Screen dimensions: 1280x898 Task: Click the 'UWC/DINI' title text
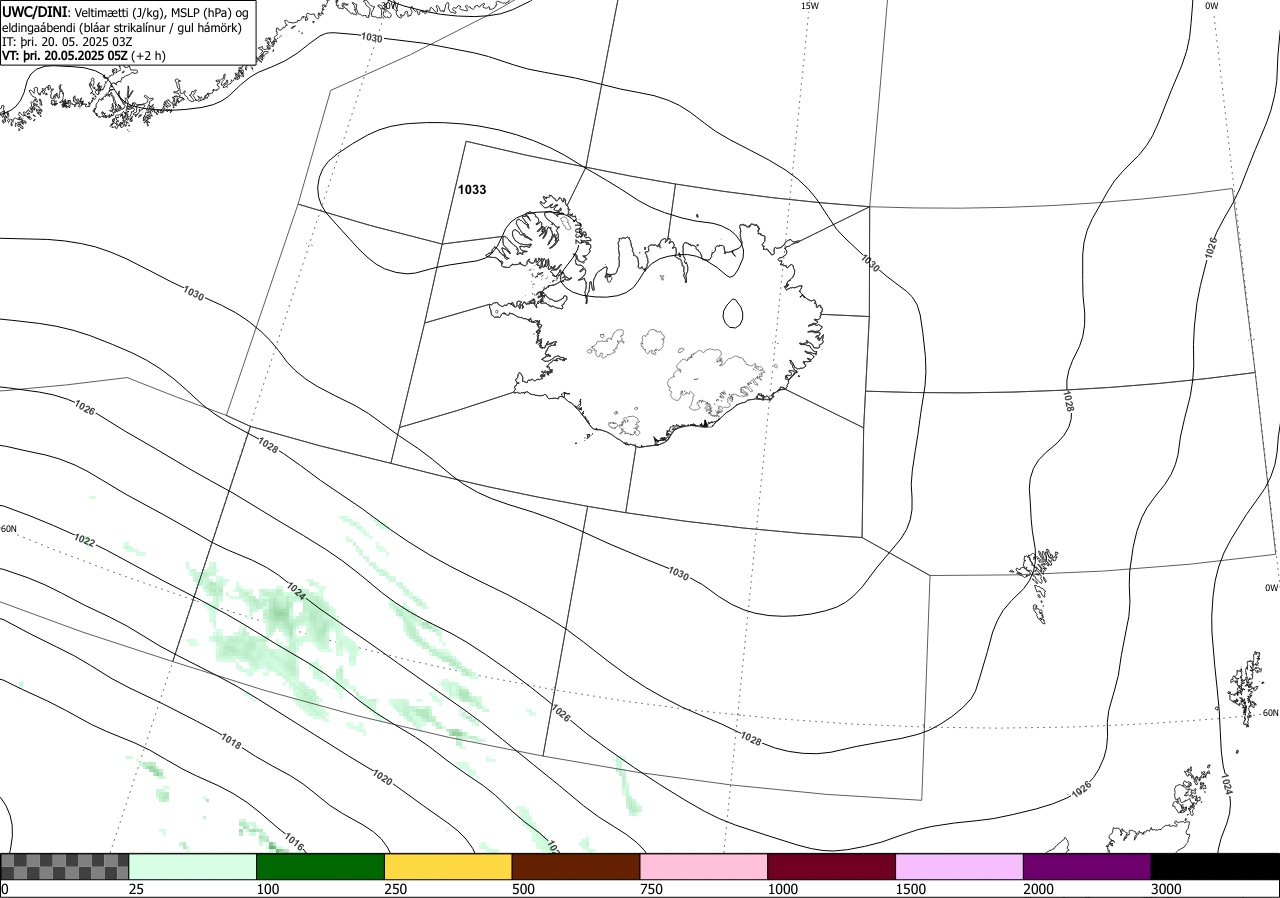tap(35, 11)
